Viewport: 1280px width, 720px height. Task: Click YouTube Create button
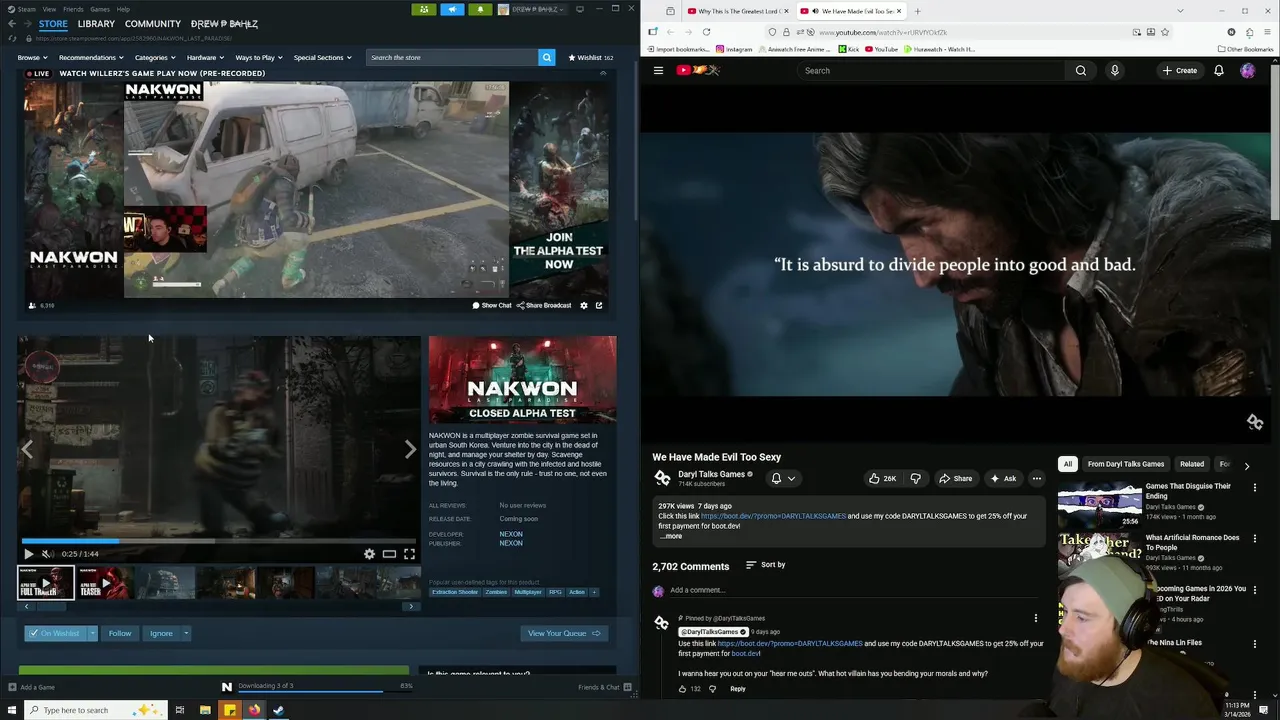(1179, 70)
